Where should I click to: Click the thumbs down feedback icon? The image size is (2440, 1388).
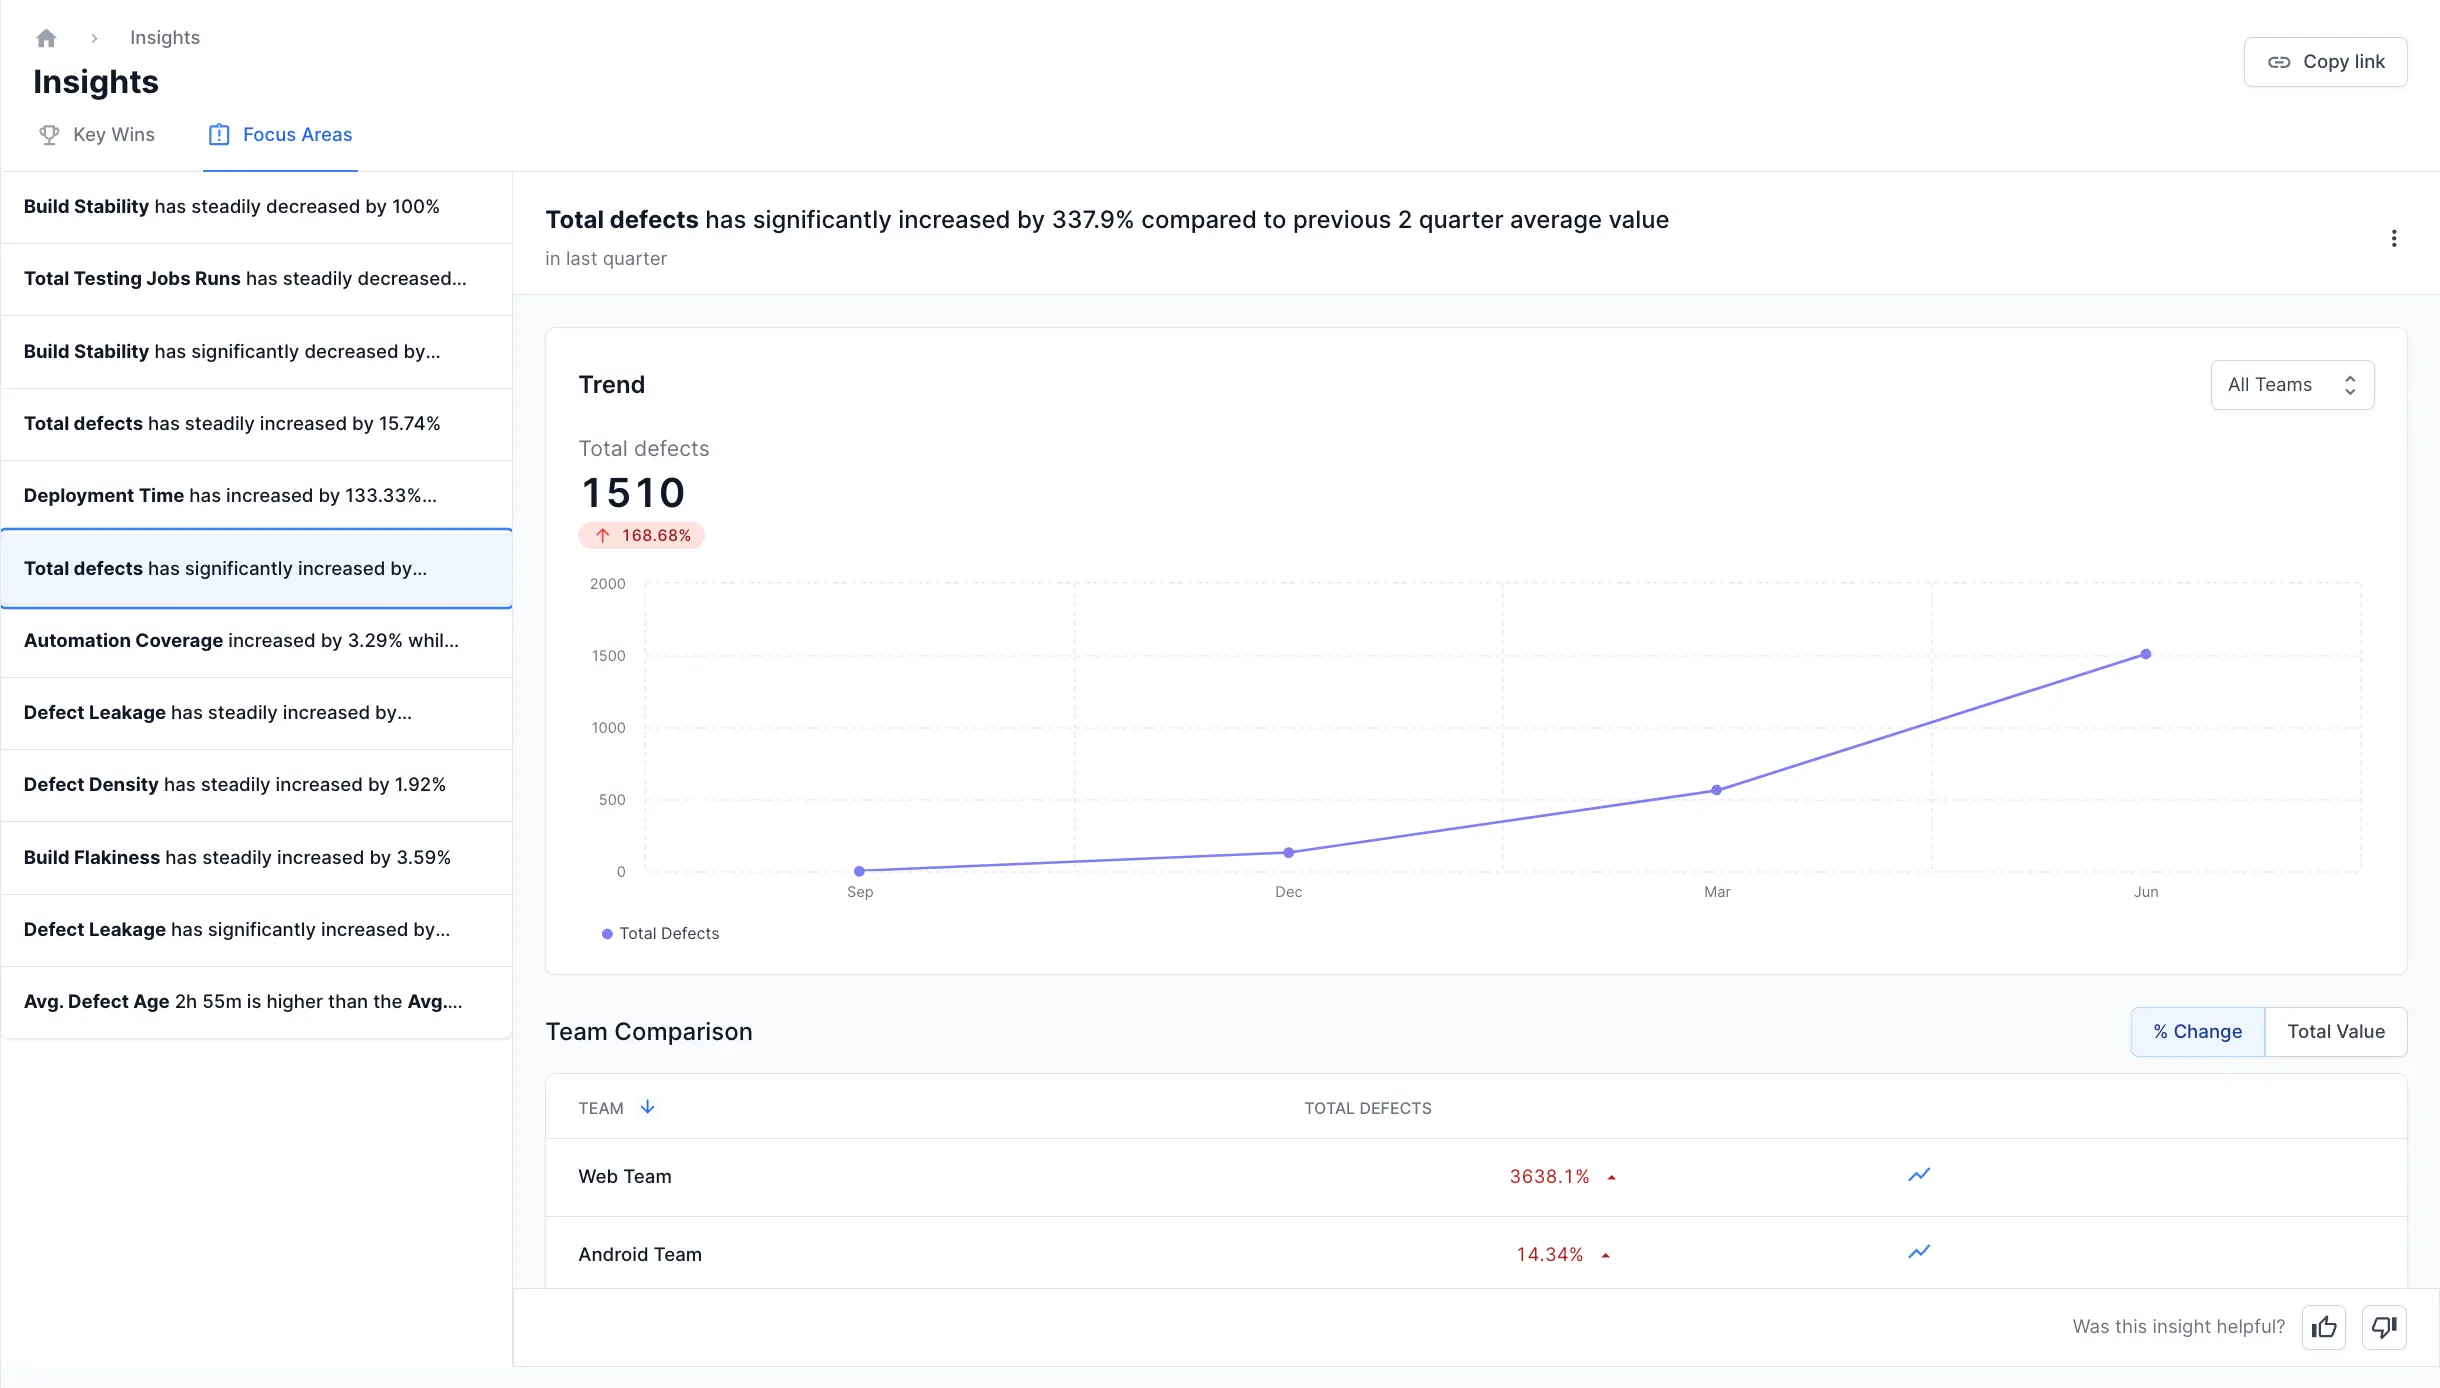pyautogui.click(x=2384, y=1327)
